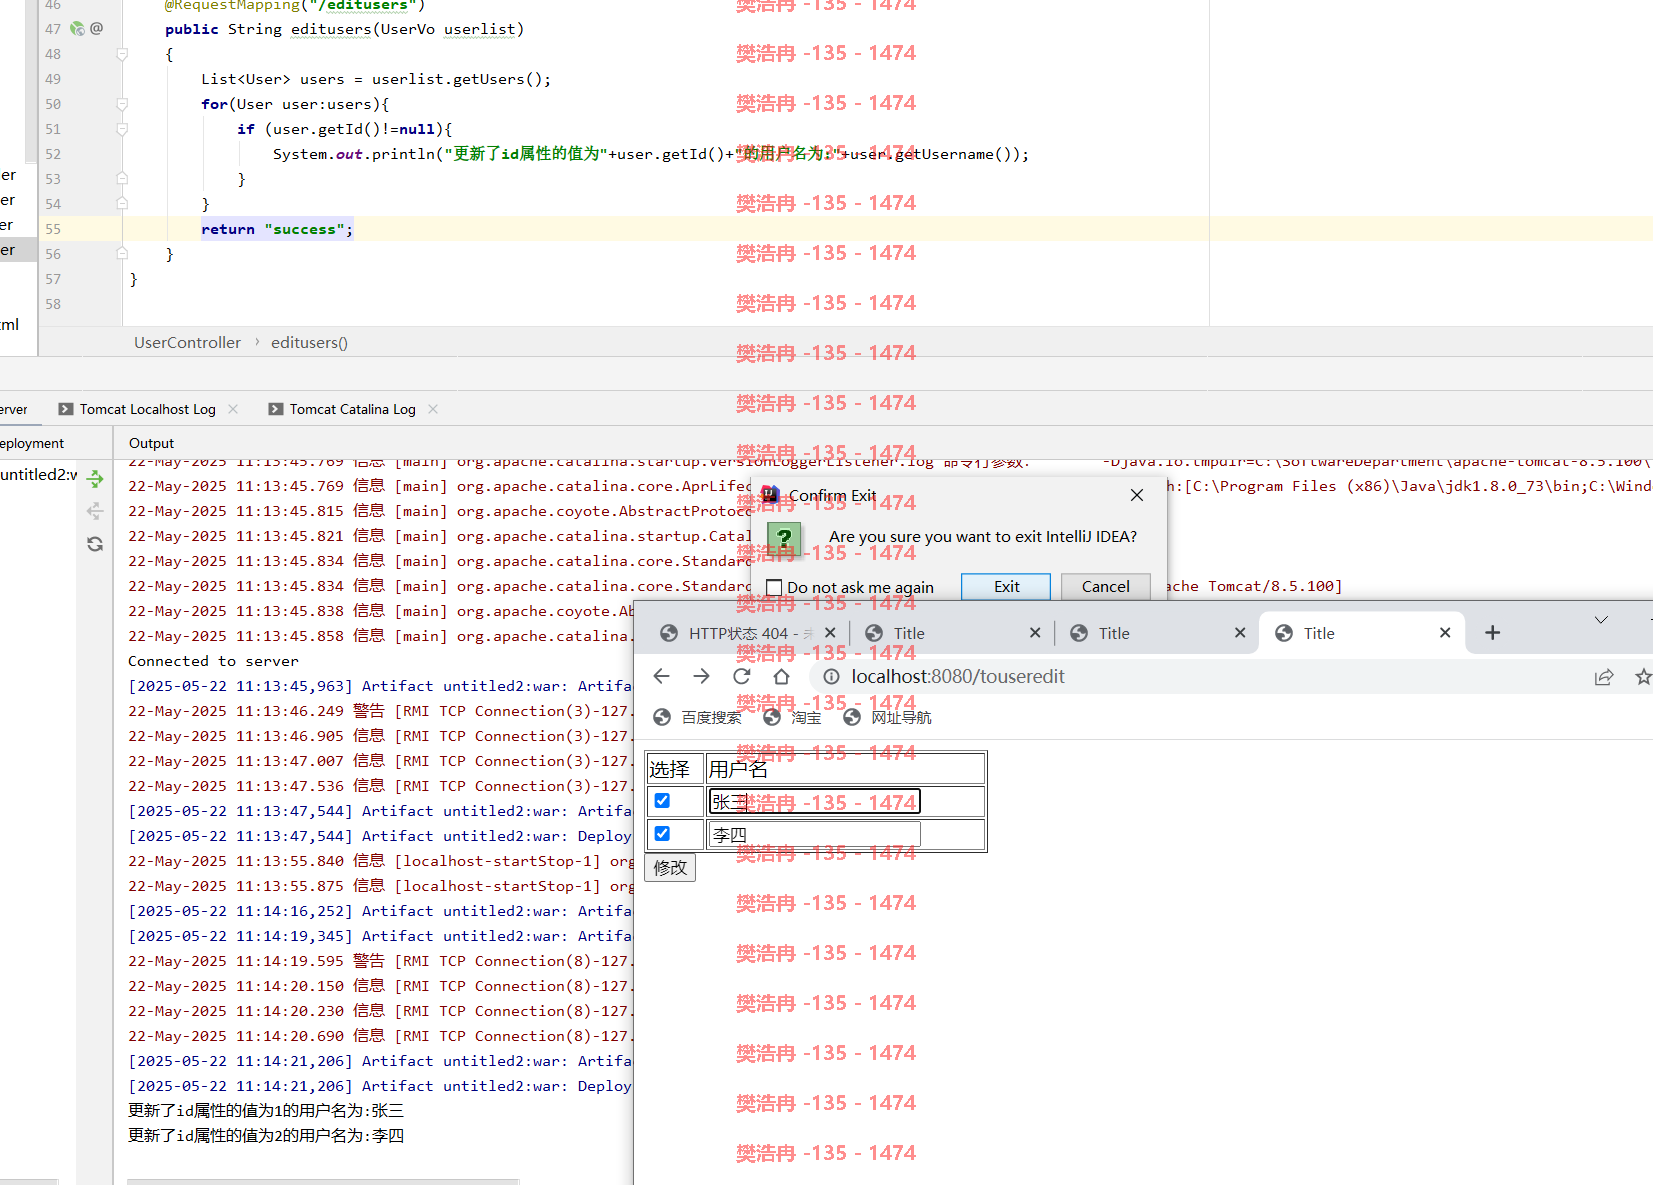Collapse the if block fold at line 51
The height and width of the screenshot is (1185, 1653).
tap(122, 129)
